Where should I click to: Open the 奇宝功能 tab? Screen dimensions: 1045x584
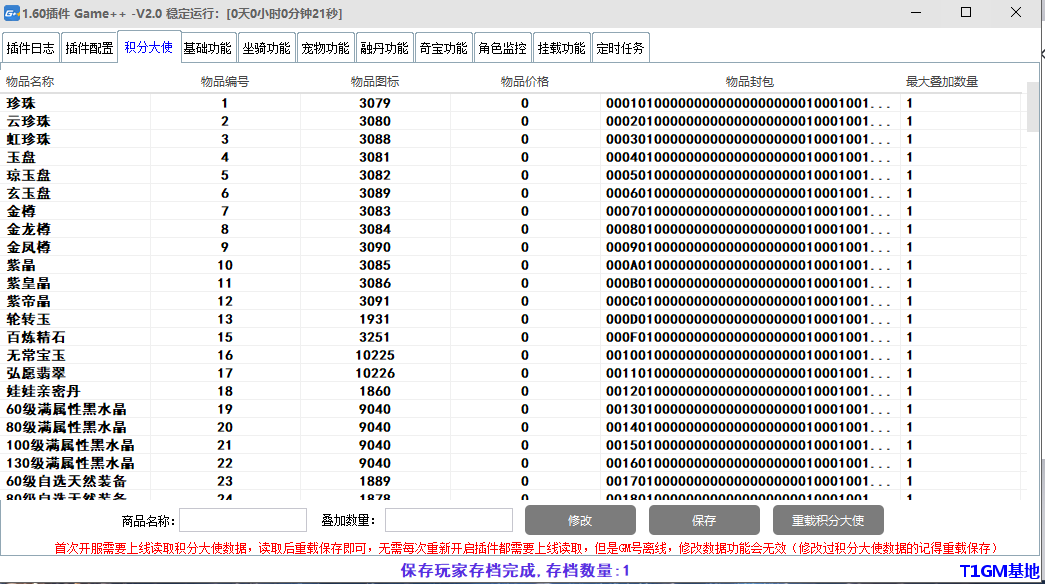point(443,48)
